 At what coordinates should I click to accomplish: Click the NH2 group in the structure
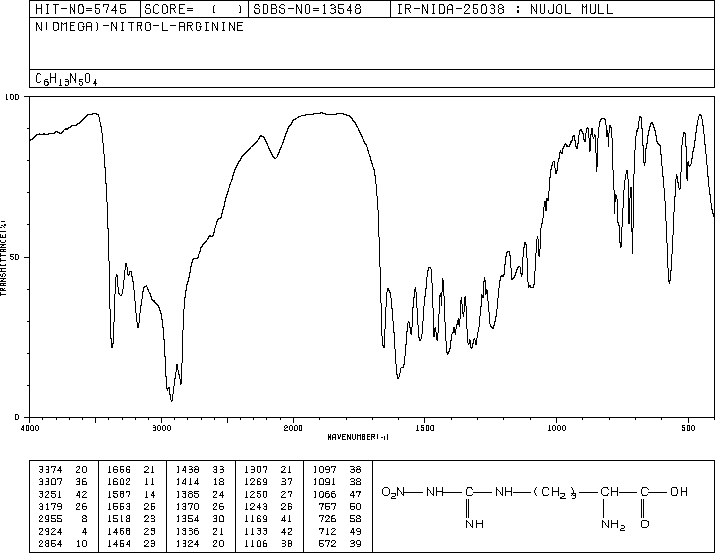613,525
